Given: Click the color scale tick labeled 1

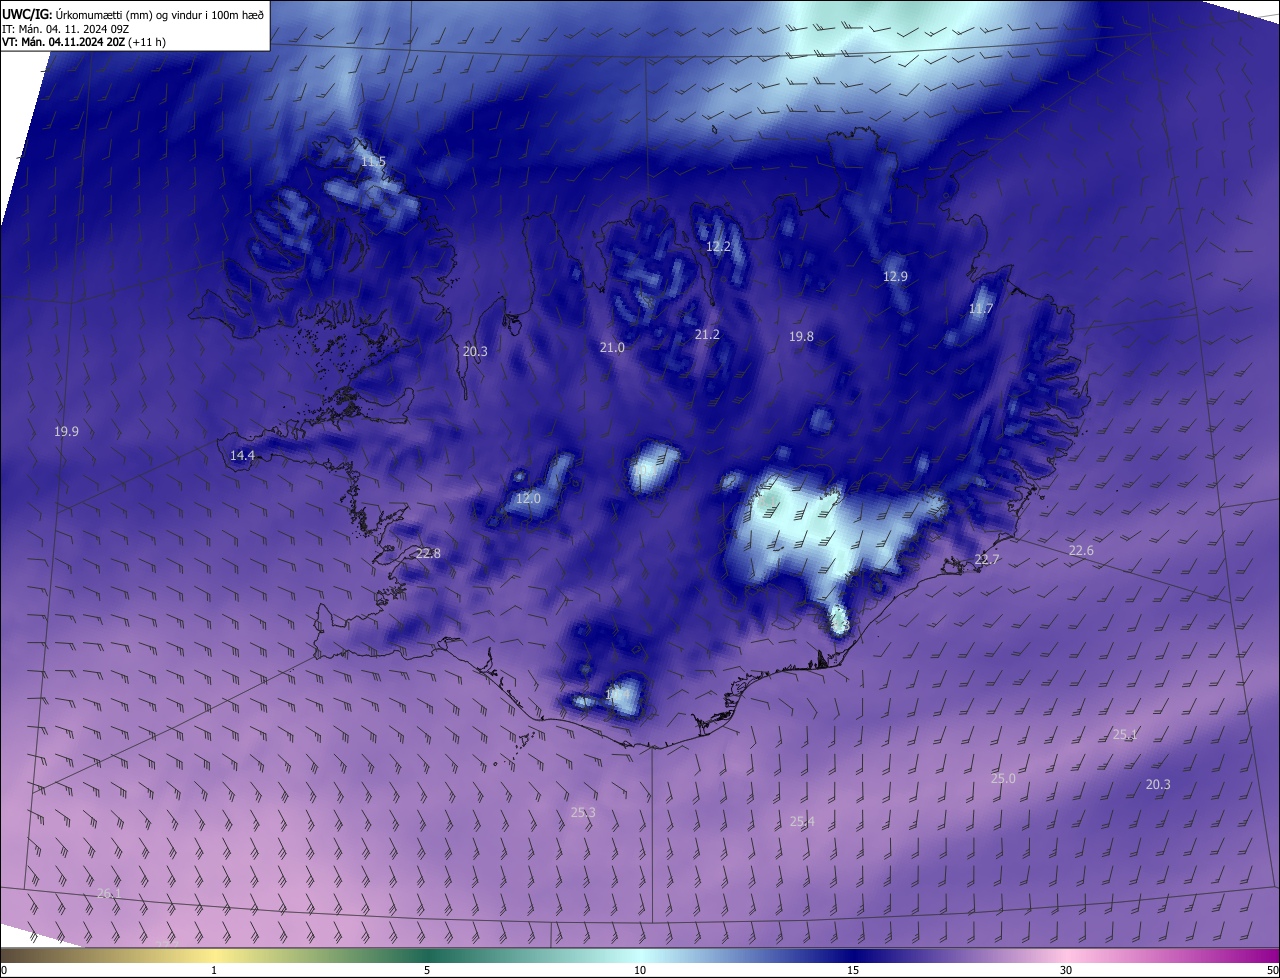Looking at the screenshot, I should click(x=214, y=970).
